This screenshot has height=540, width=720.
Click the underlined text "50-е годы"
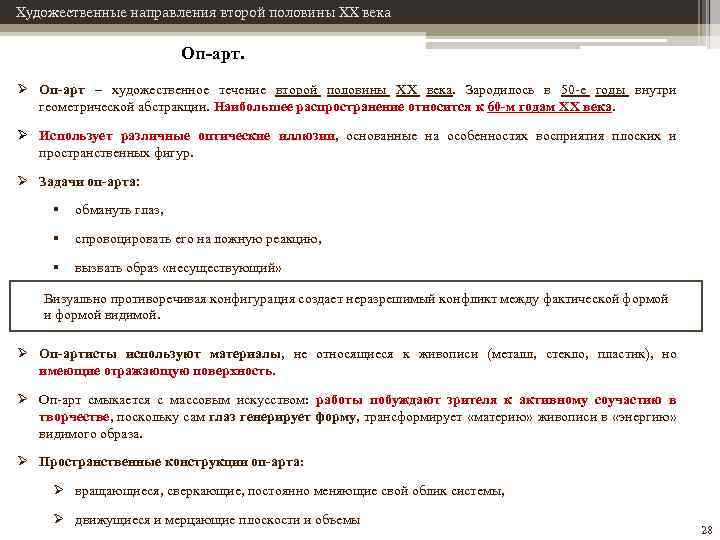coord(594,90)
